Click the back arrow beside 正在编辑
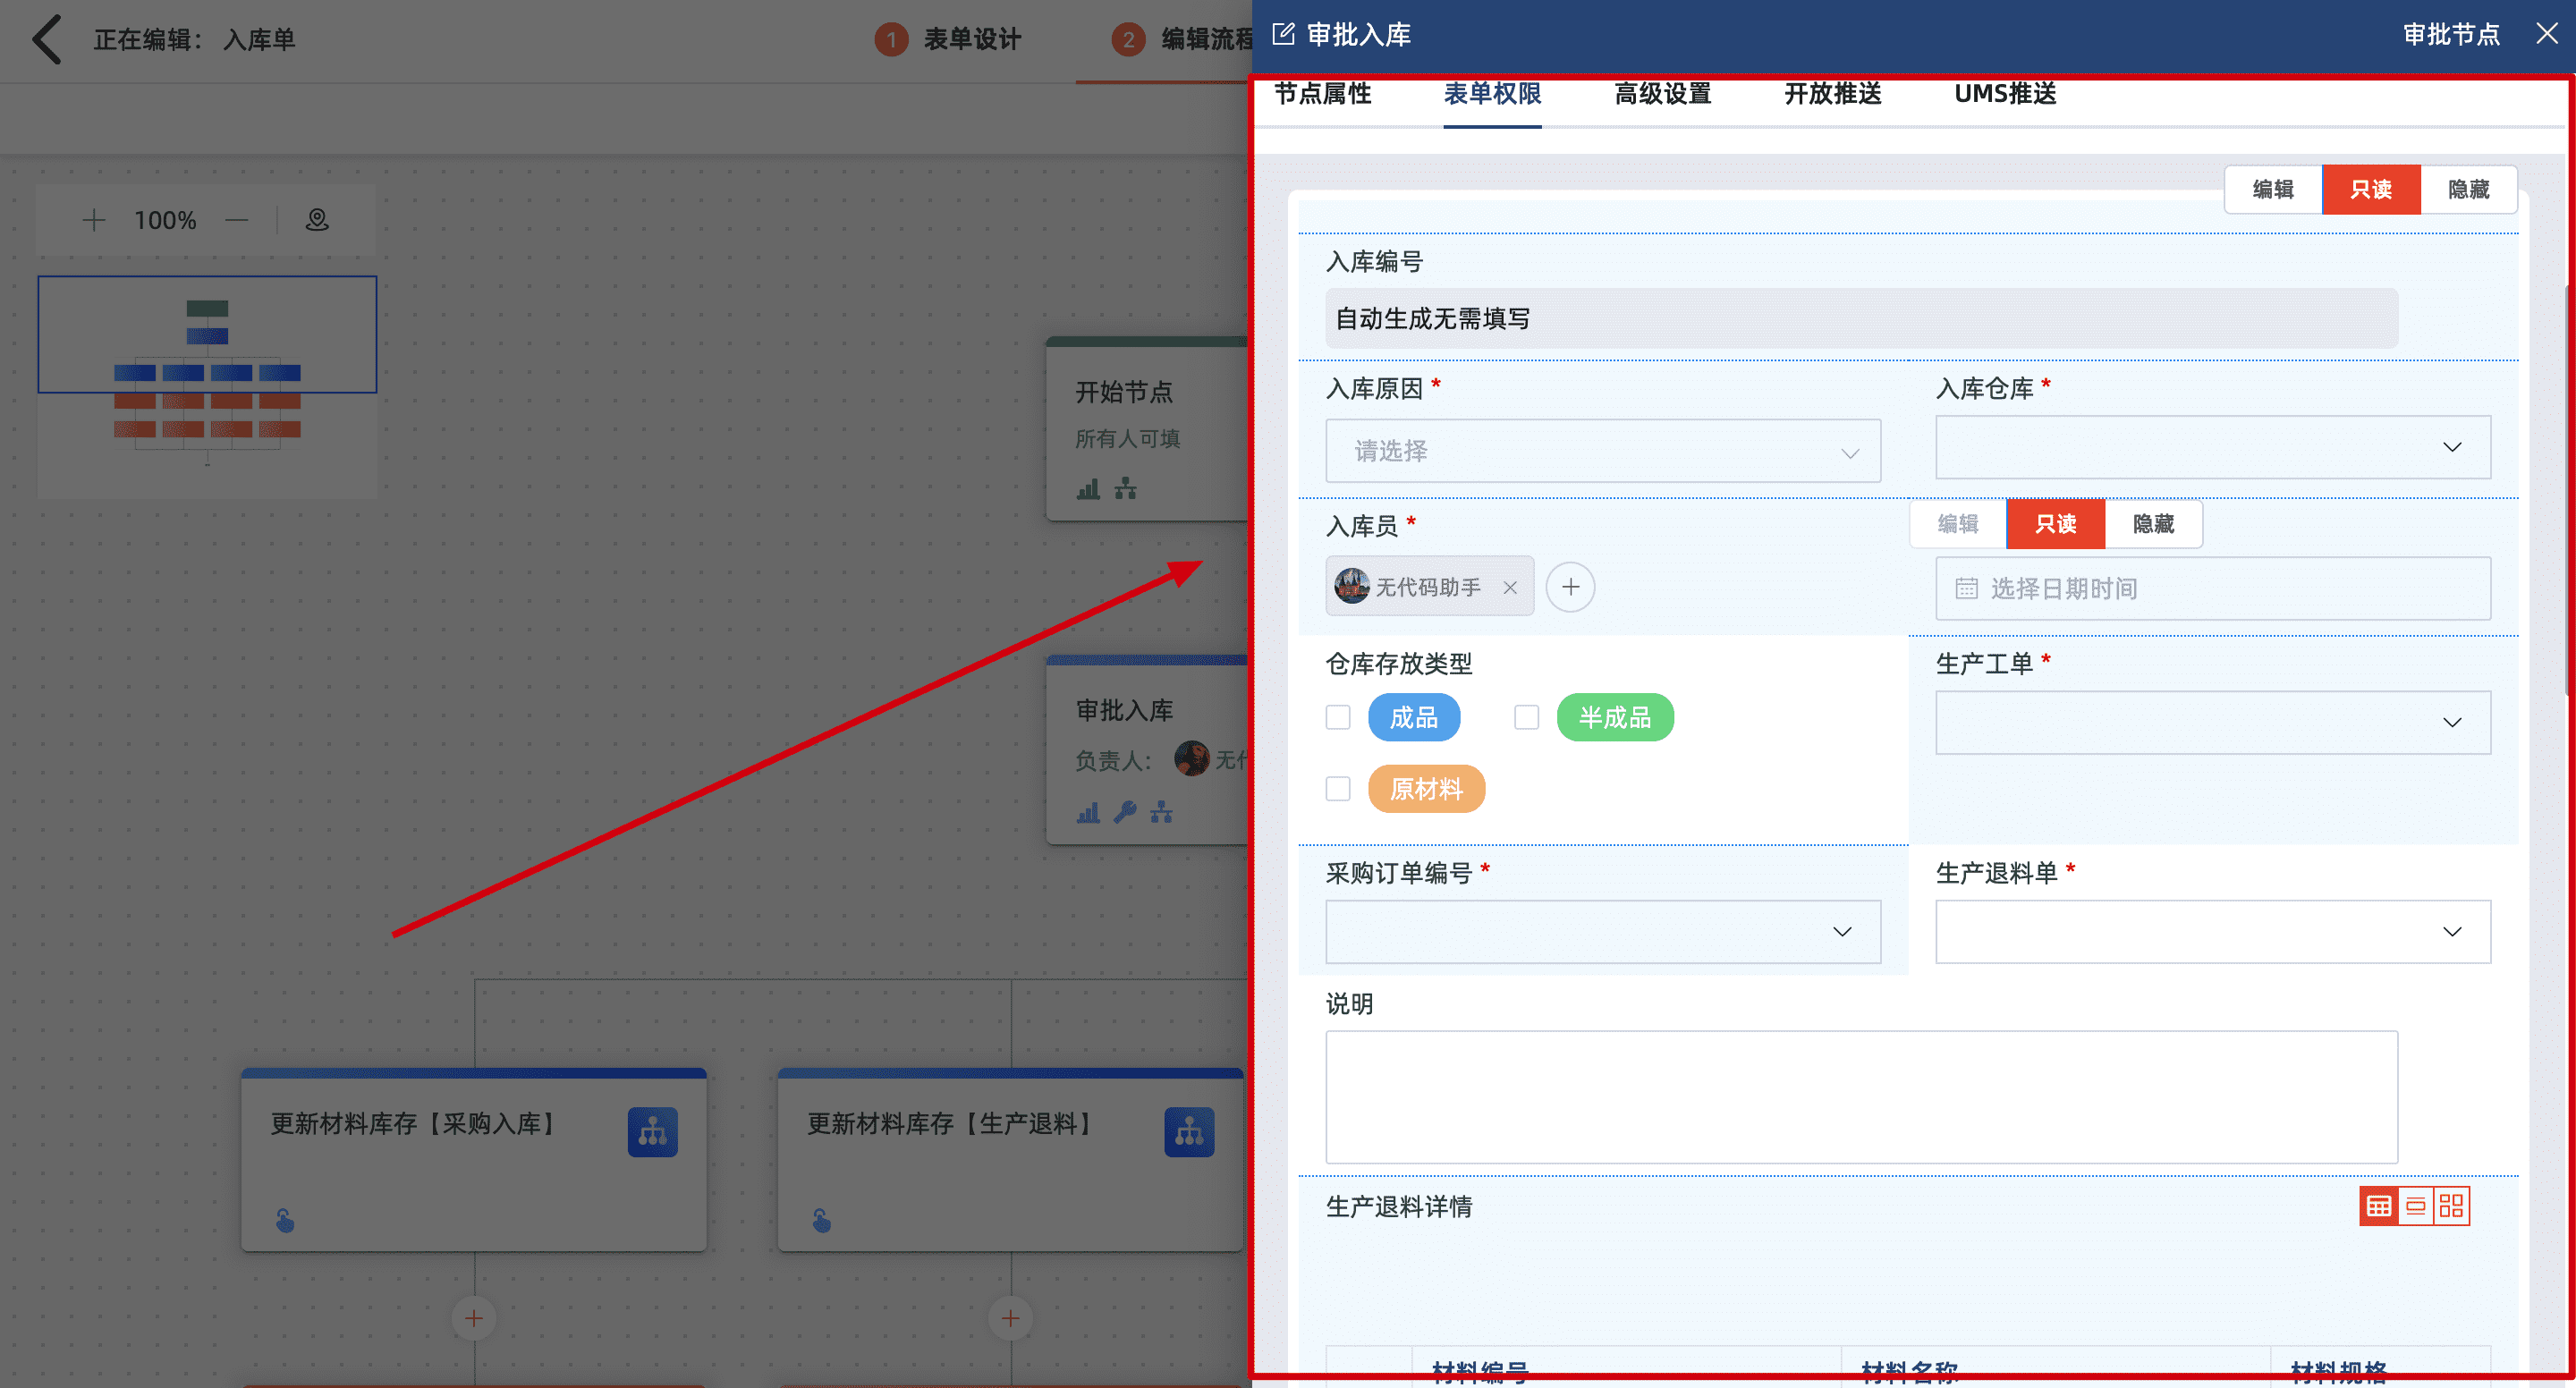Screen dimensions: 2576x1388 click(x=47, y=40)
